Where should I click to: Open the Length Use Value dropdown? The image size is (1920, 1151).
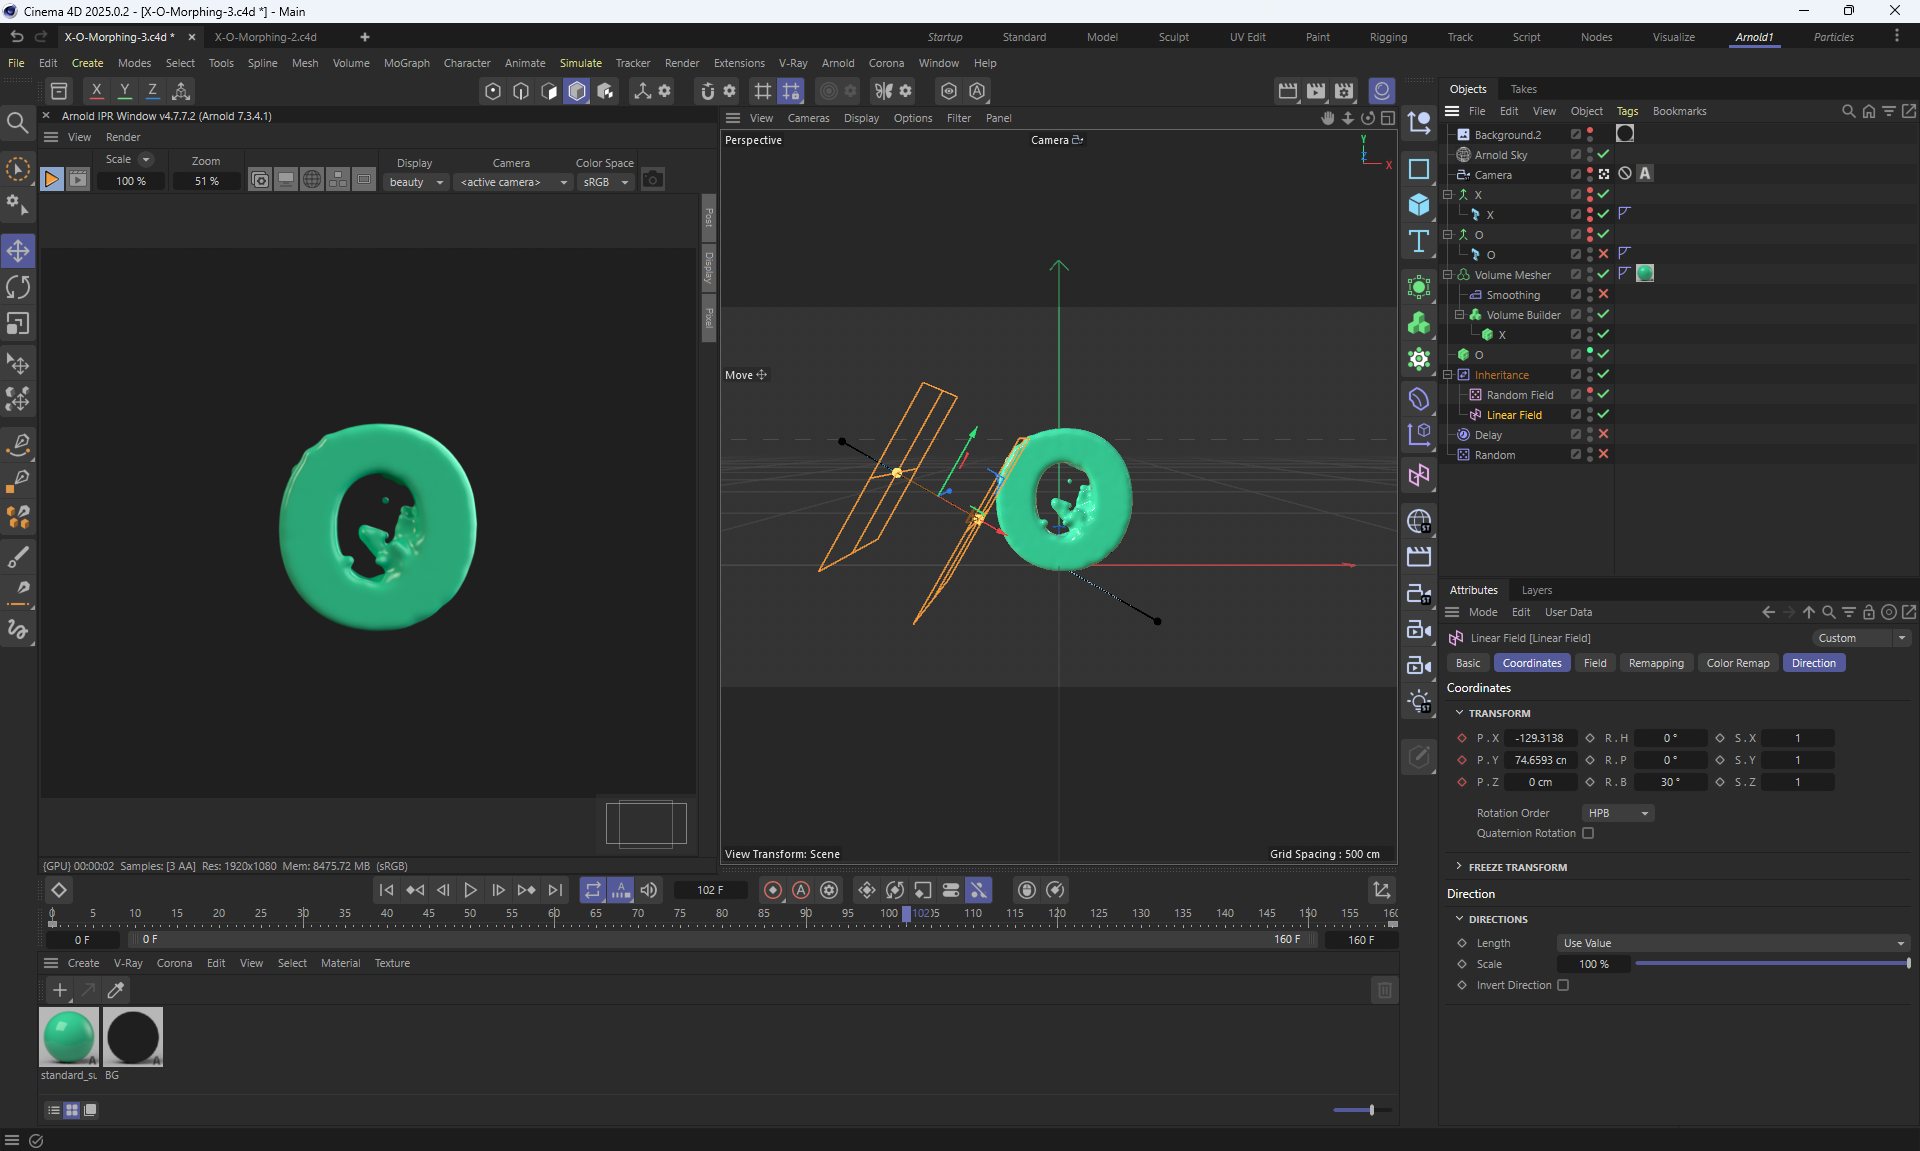[x=1733, y=943]
